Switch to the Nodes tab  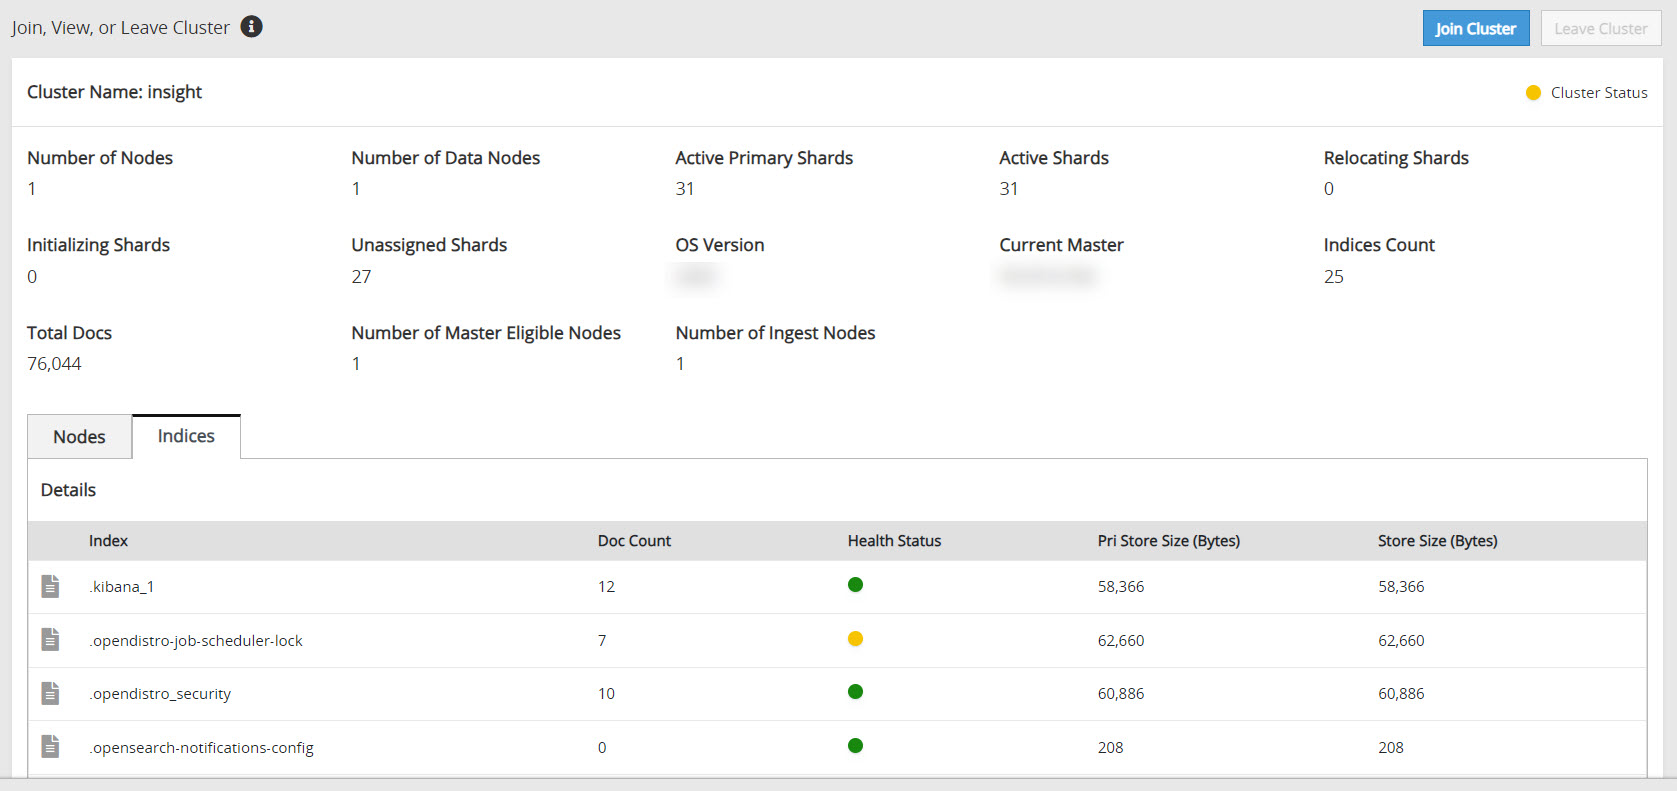(x=79, y=437)
